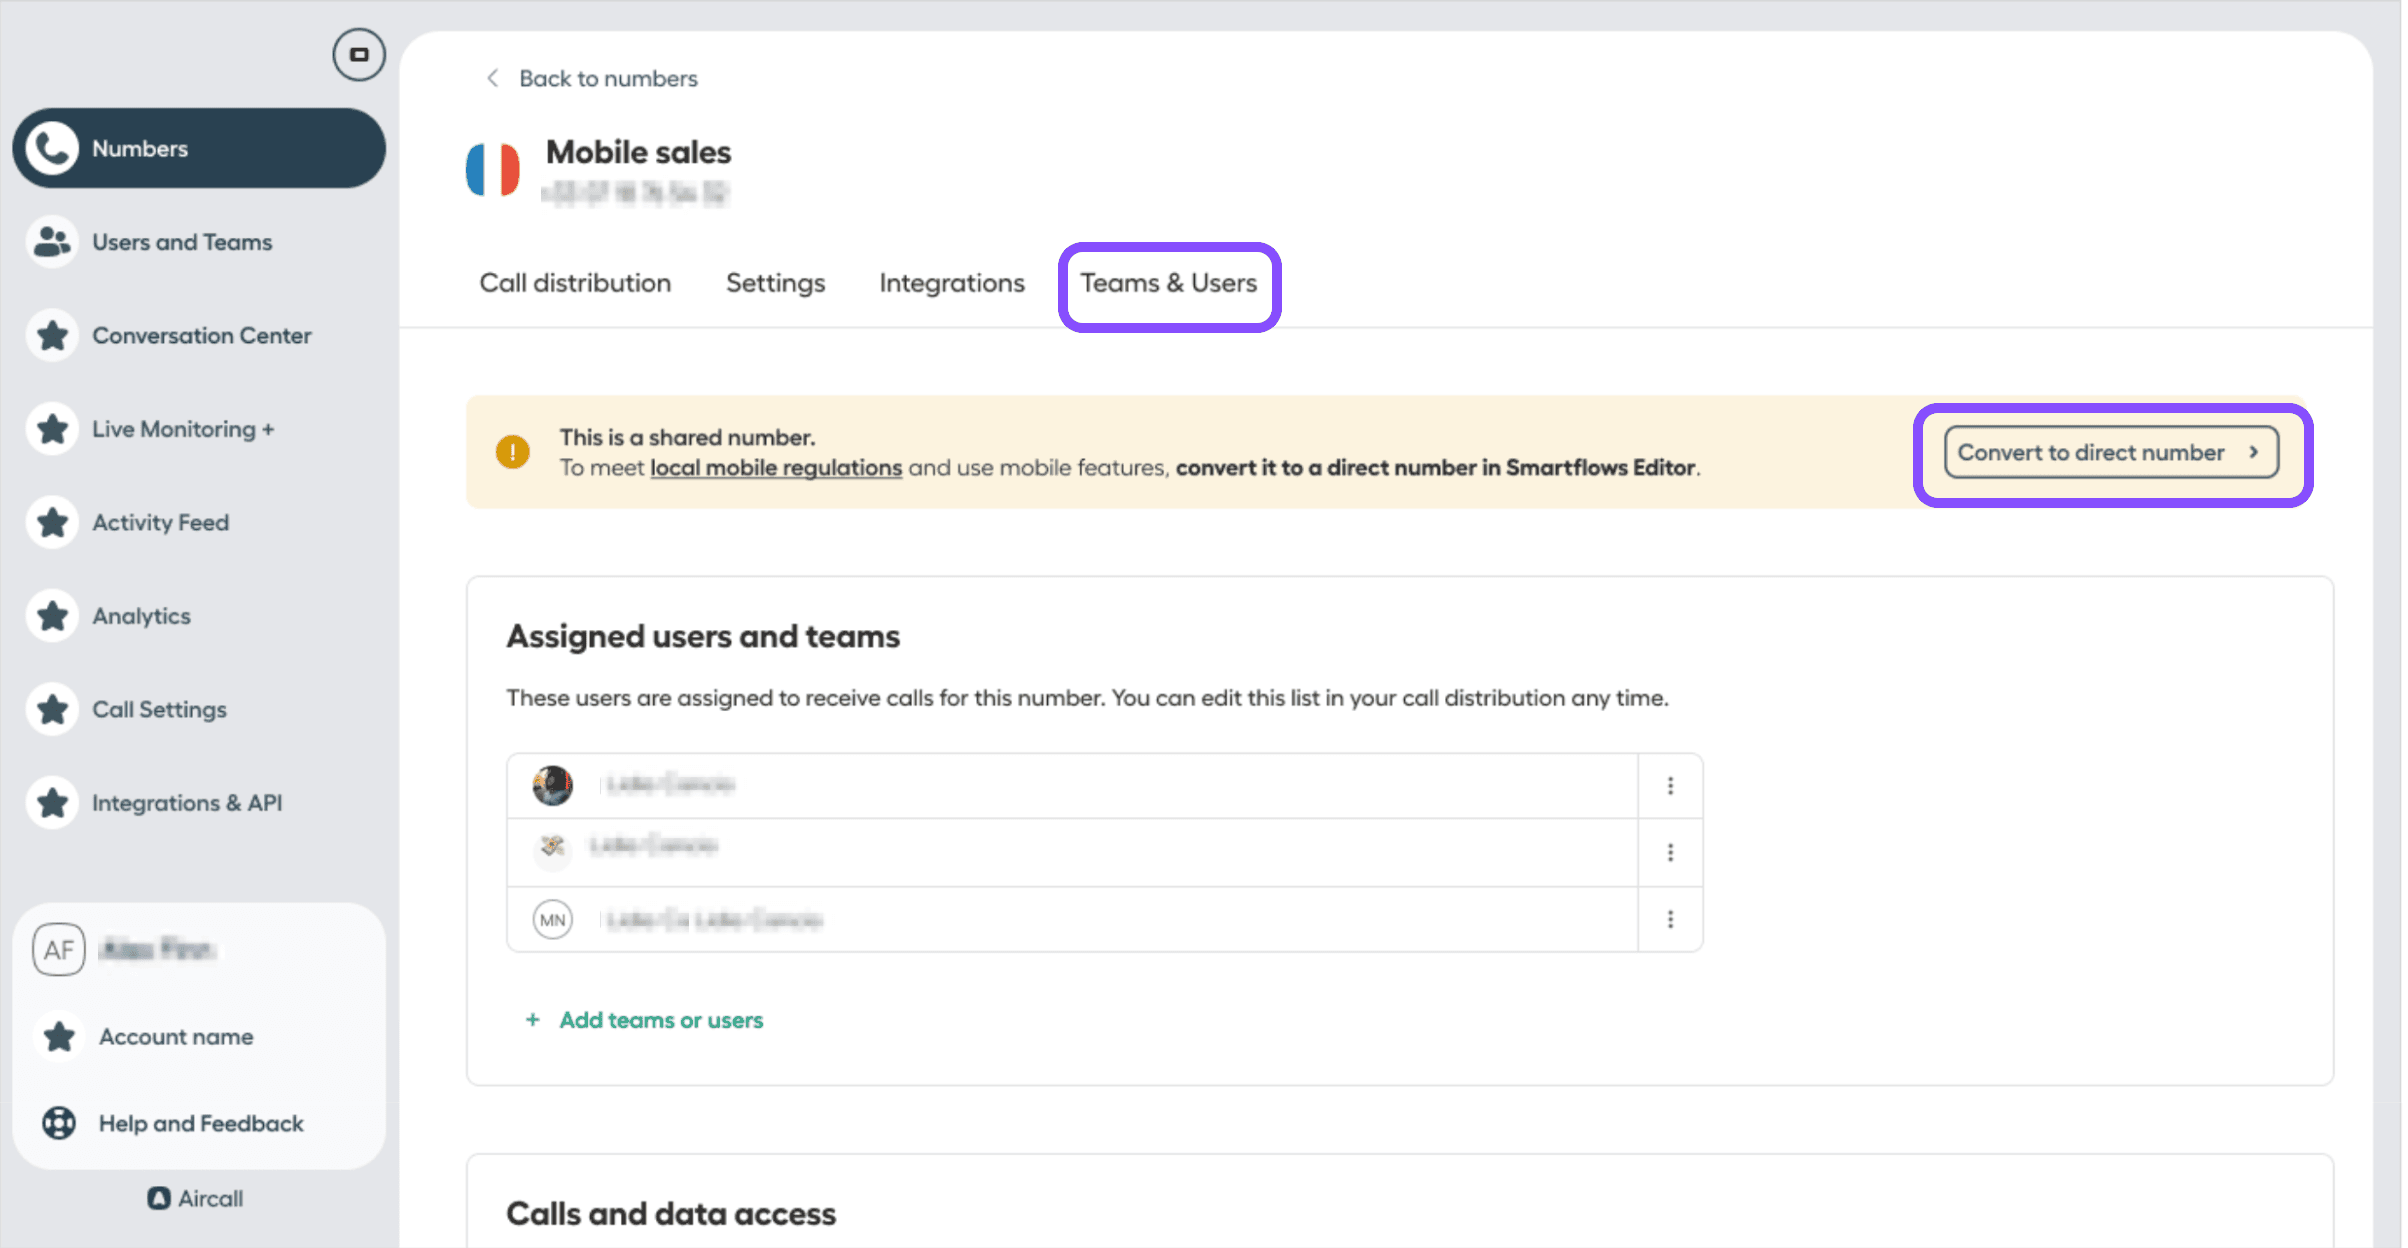This screenshot has height=1248, width=2408.
Task: Open the local mobile regulations link
Action: tap(775, 467)
